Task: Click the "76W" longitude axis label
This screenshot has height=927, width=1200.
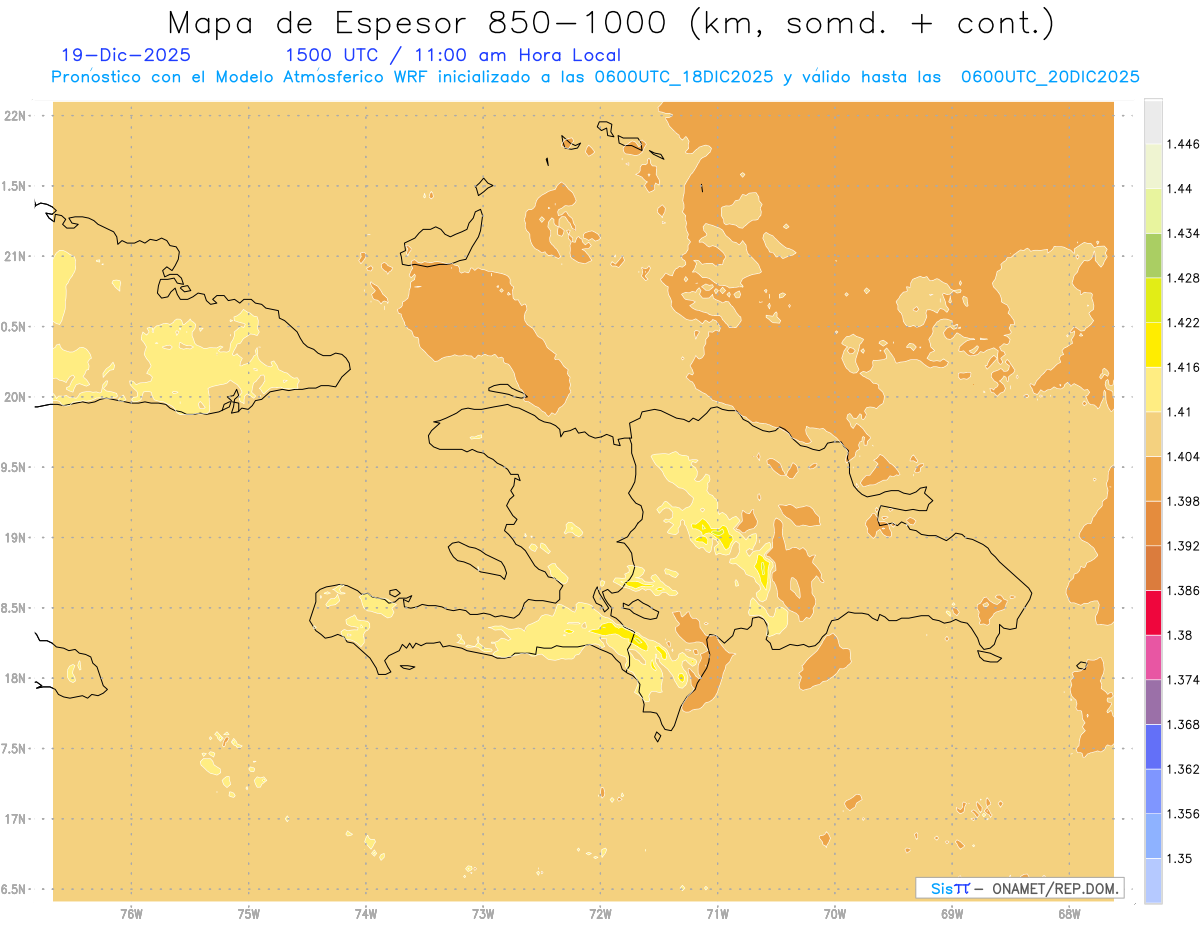Action: point(131,913)
